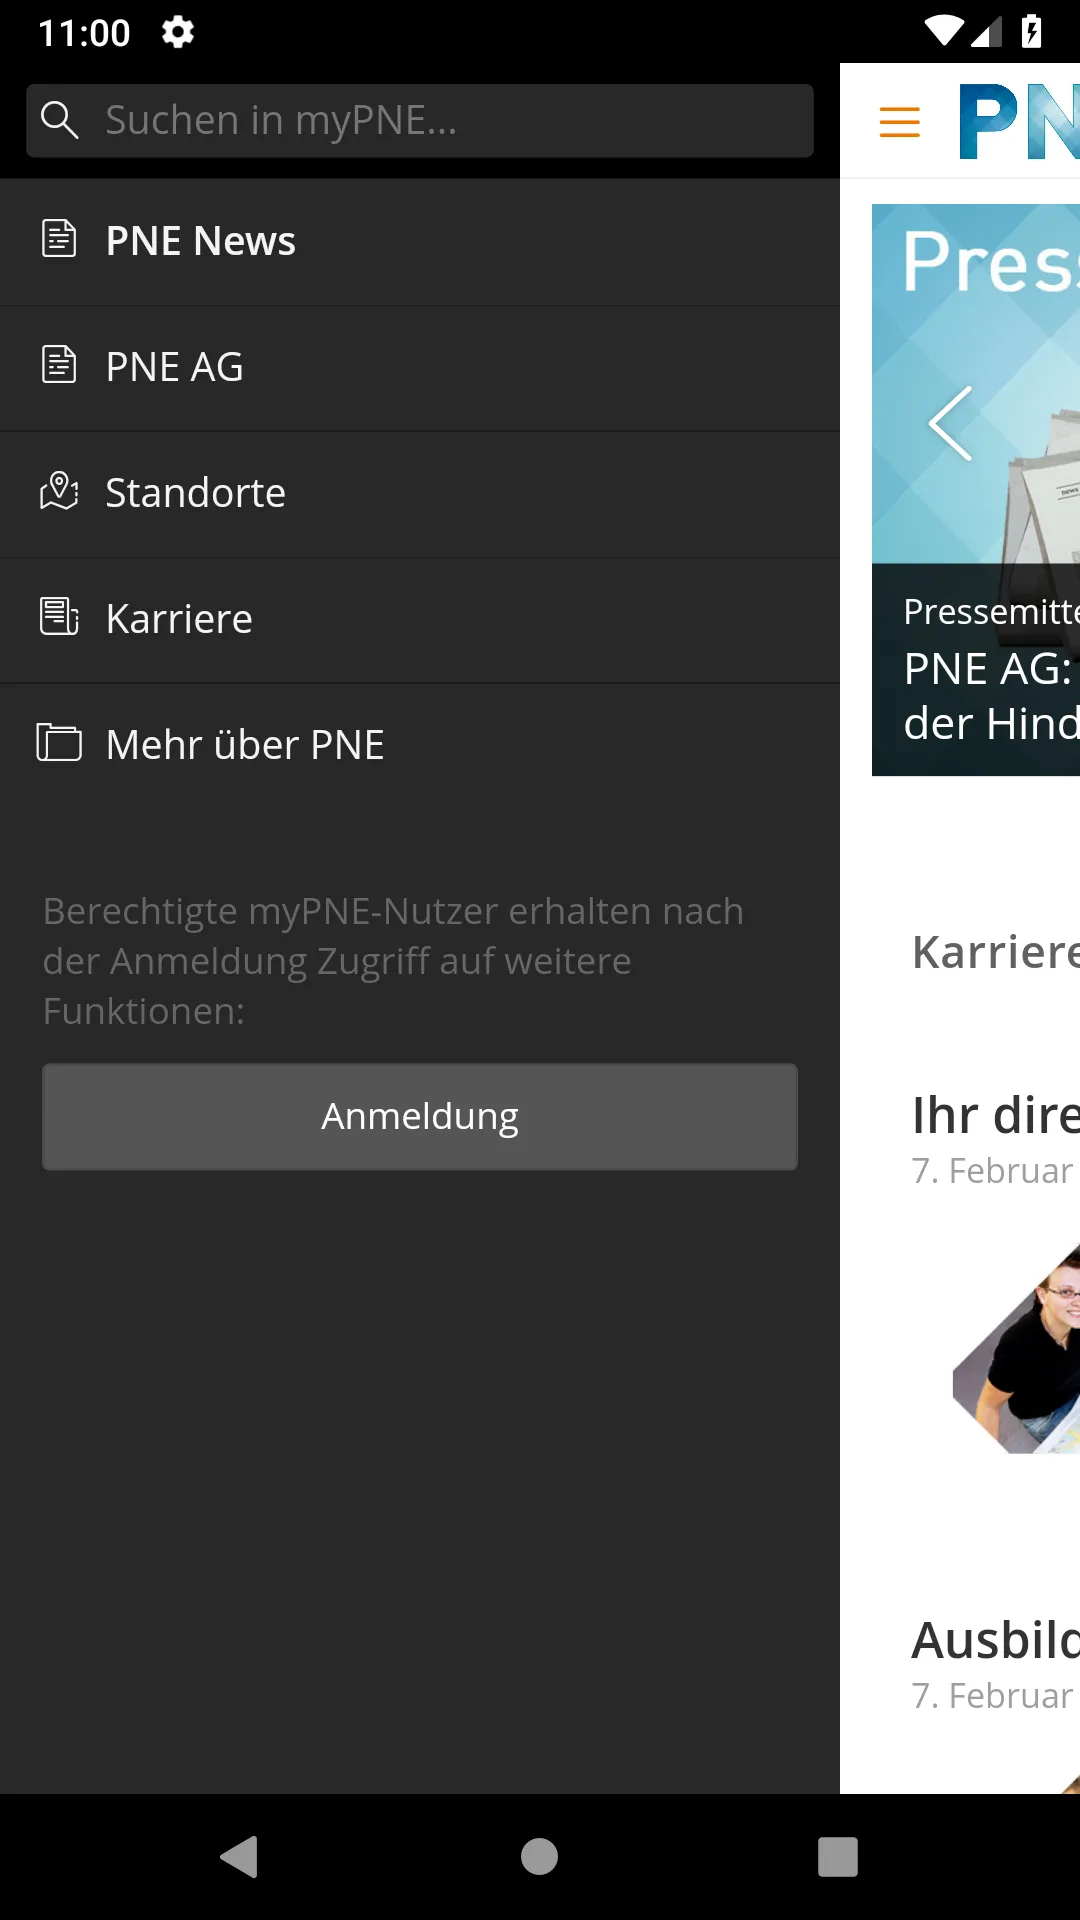Viewport: 1080px width, 1920px height.
Task: Select the PNE AG menu item
Action: (420, 367)
